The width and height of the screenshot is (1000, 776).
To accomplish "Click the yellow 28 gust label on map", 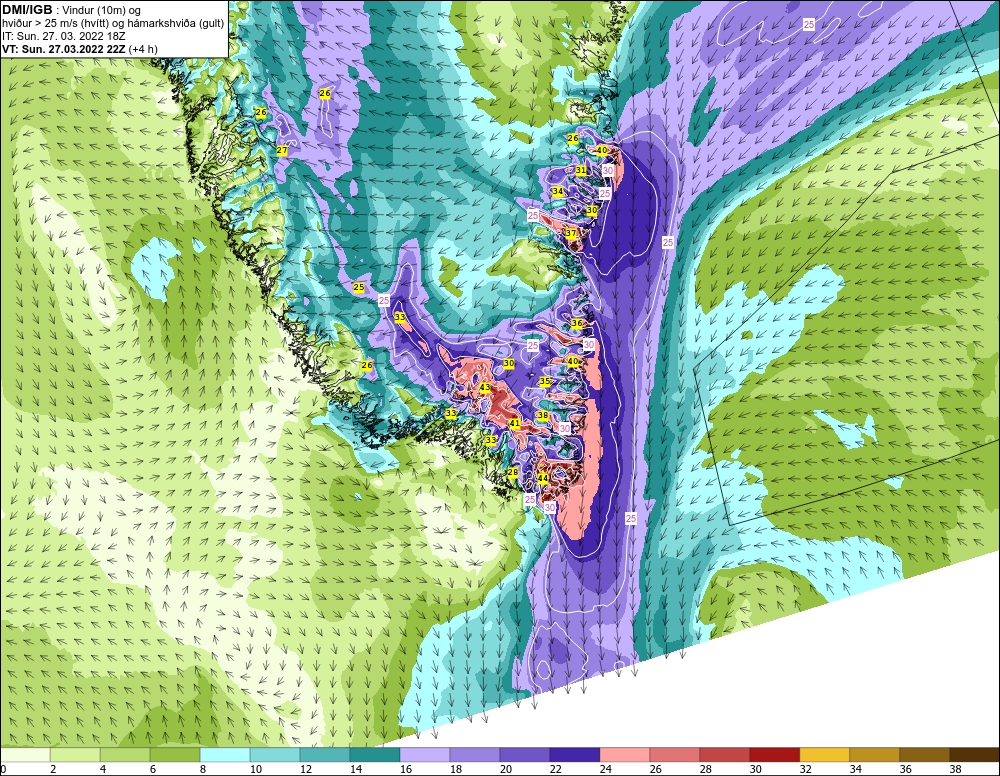I will pos(512,472).
